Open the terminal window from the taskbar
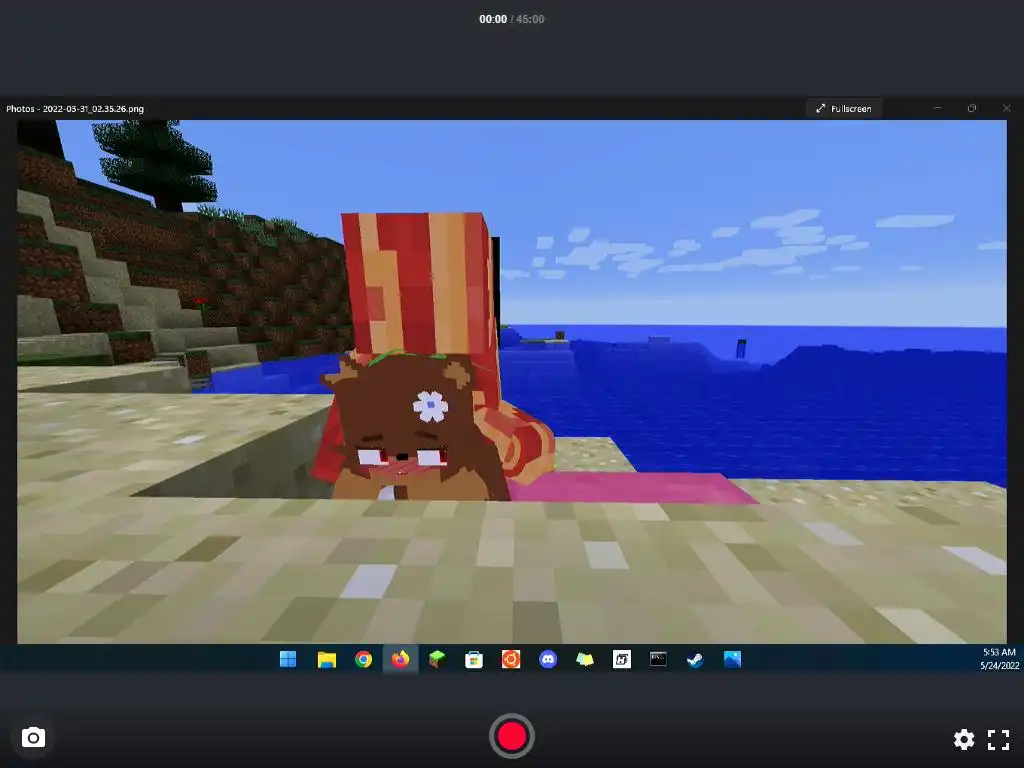This screenshot has width=1024, height=768. 658,660
